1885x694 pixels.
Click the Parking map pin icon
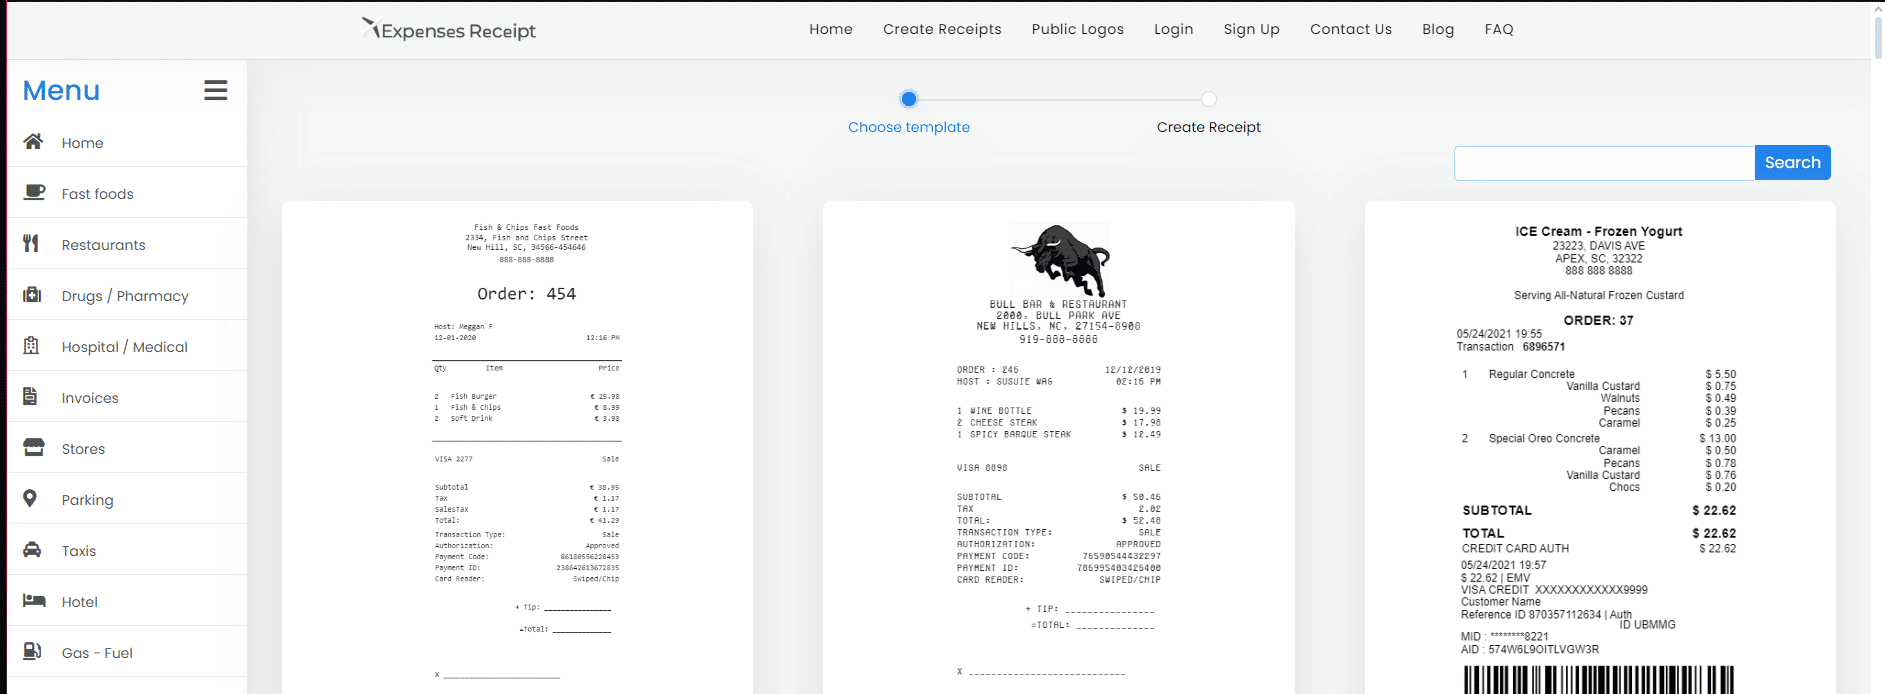[x=30, y=498]
